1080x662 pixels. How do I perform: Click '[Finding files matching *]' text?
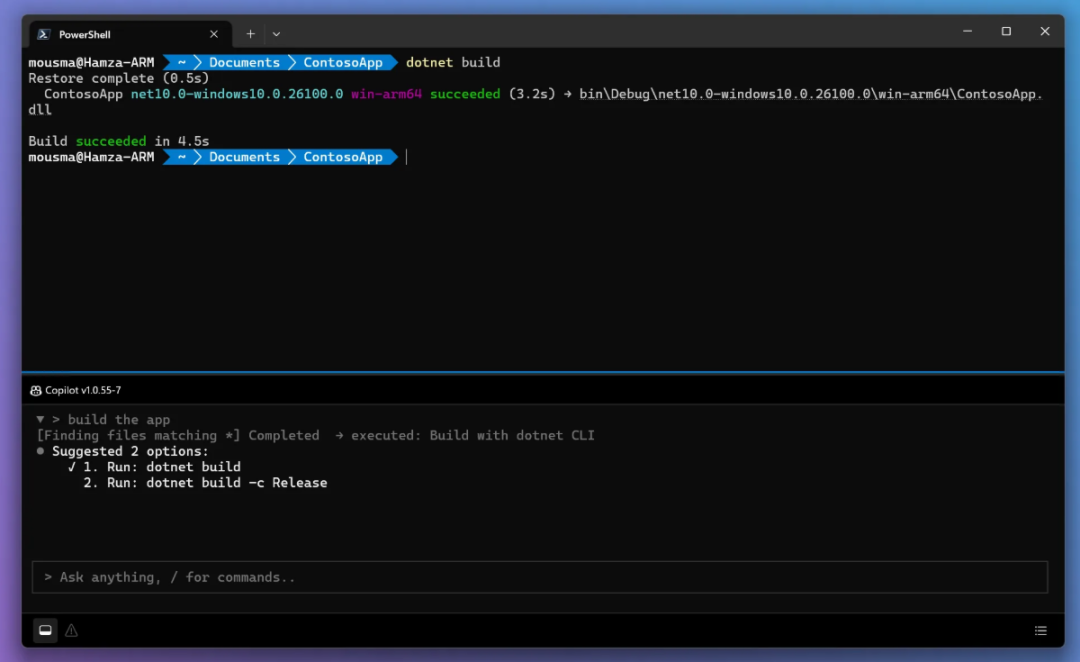(138, 435)
